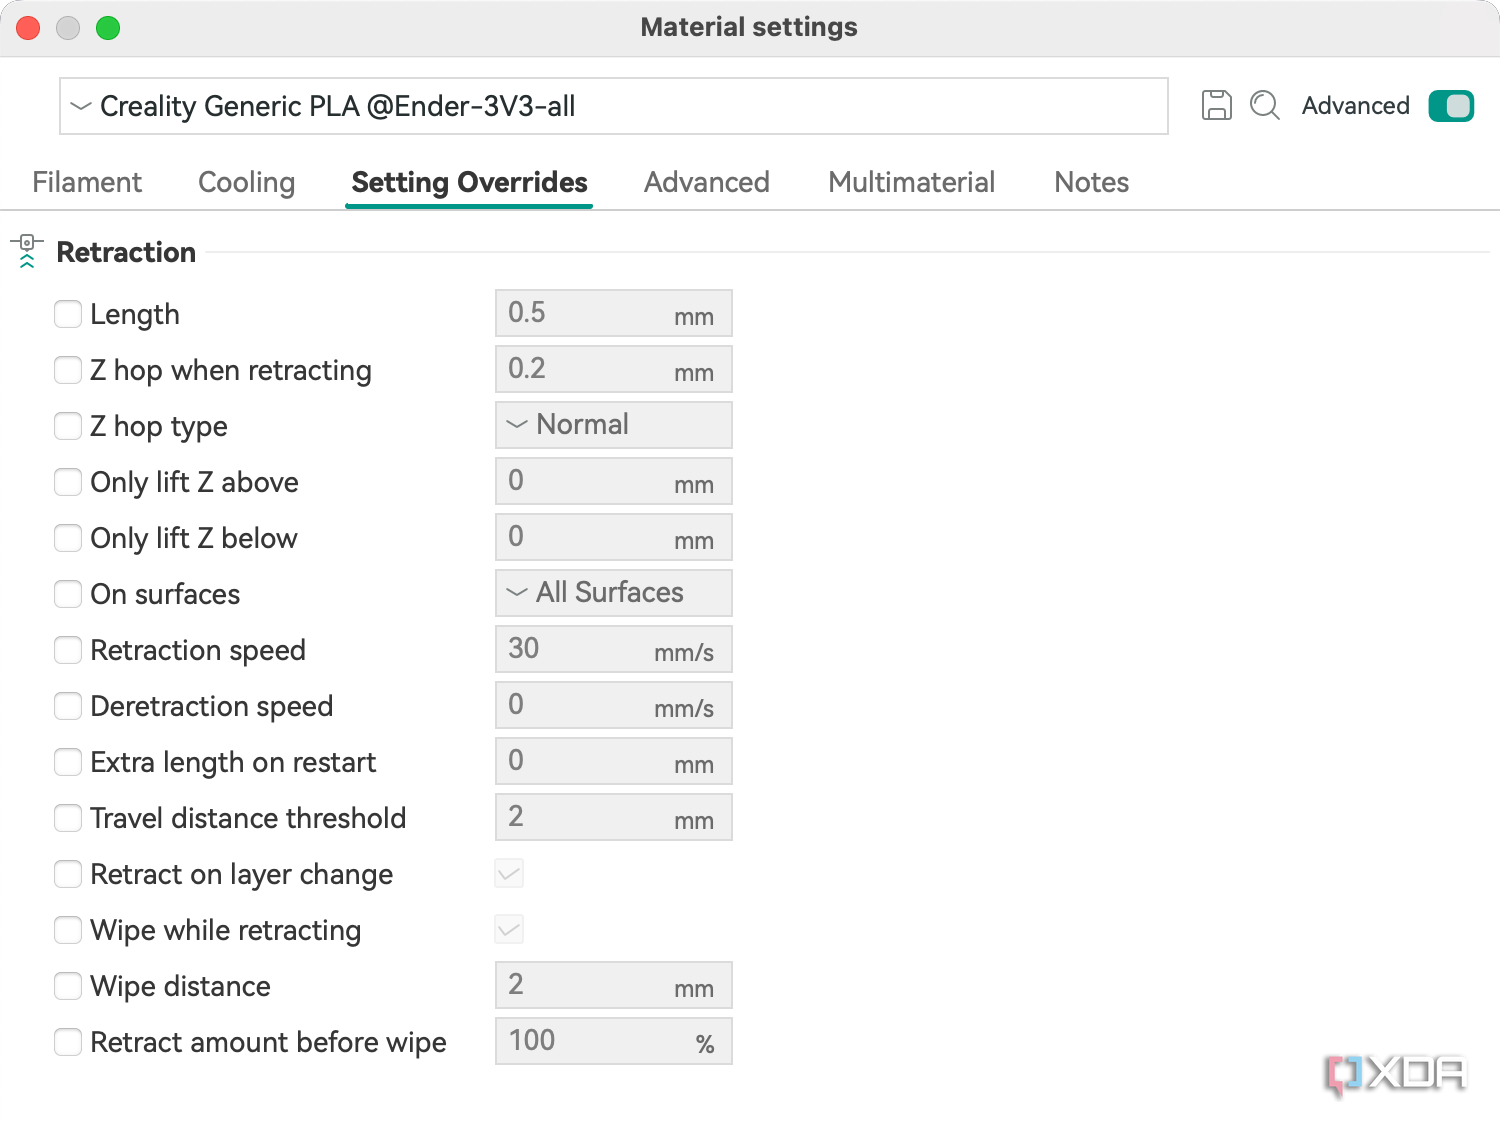Click the Extra length on restart field

[x=614, y=761]
